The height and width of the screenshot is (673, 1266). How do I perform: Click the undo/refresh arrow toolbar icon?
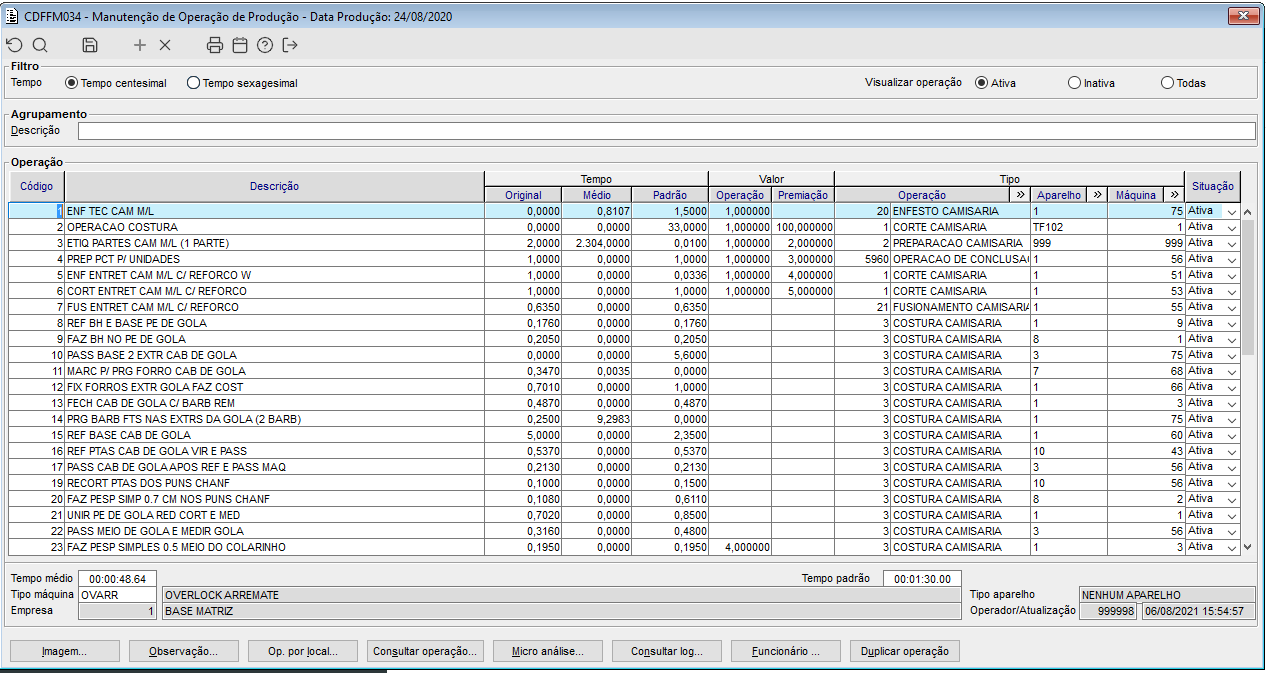click(14, 45)
